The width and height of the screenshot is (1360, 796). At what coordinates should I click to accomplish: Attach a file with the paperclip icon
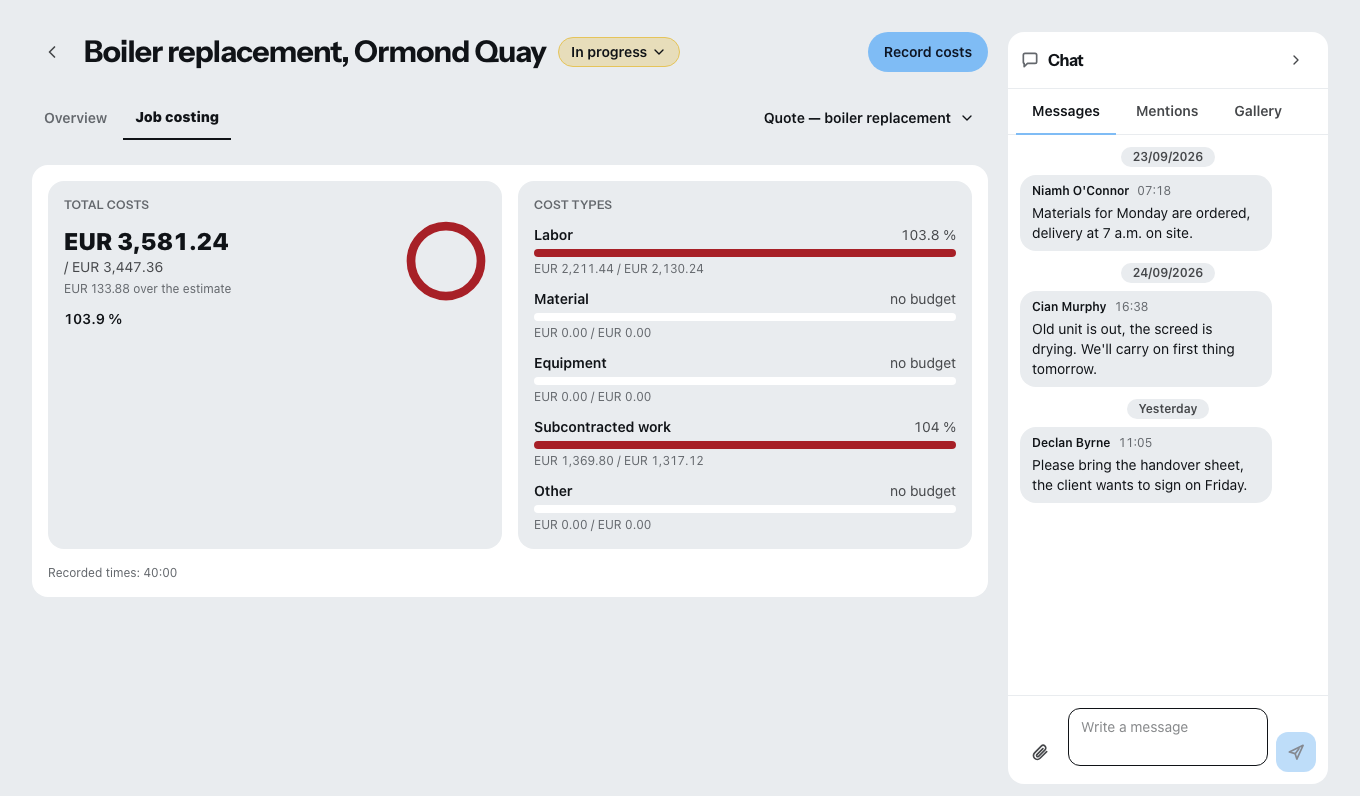[1040, 752]
